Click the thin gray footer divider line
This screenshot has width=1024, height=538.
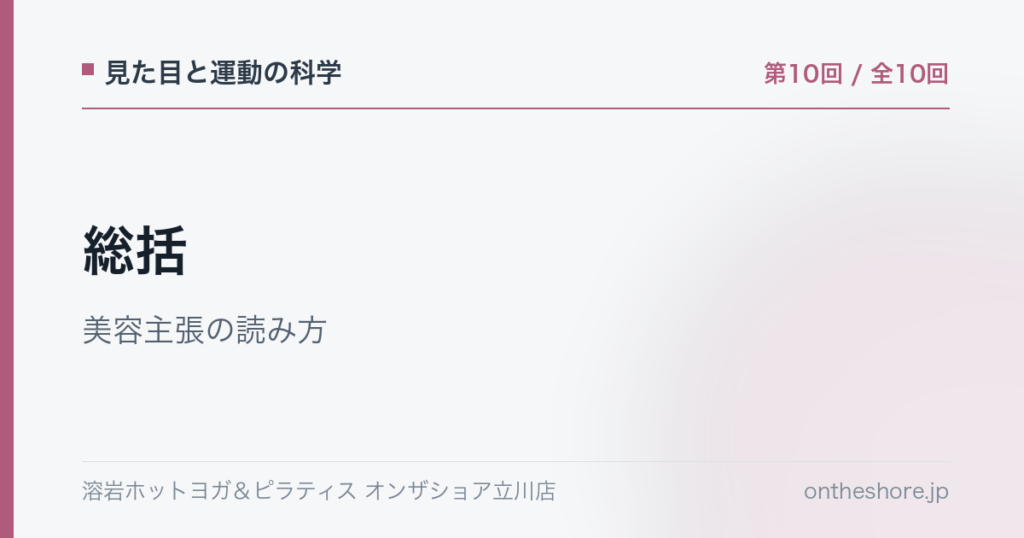515,462
